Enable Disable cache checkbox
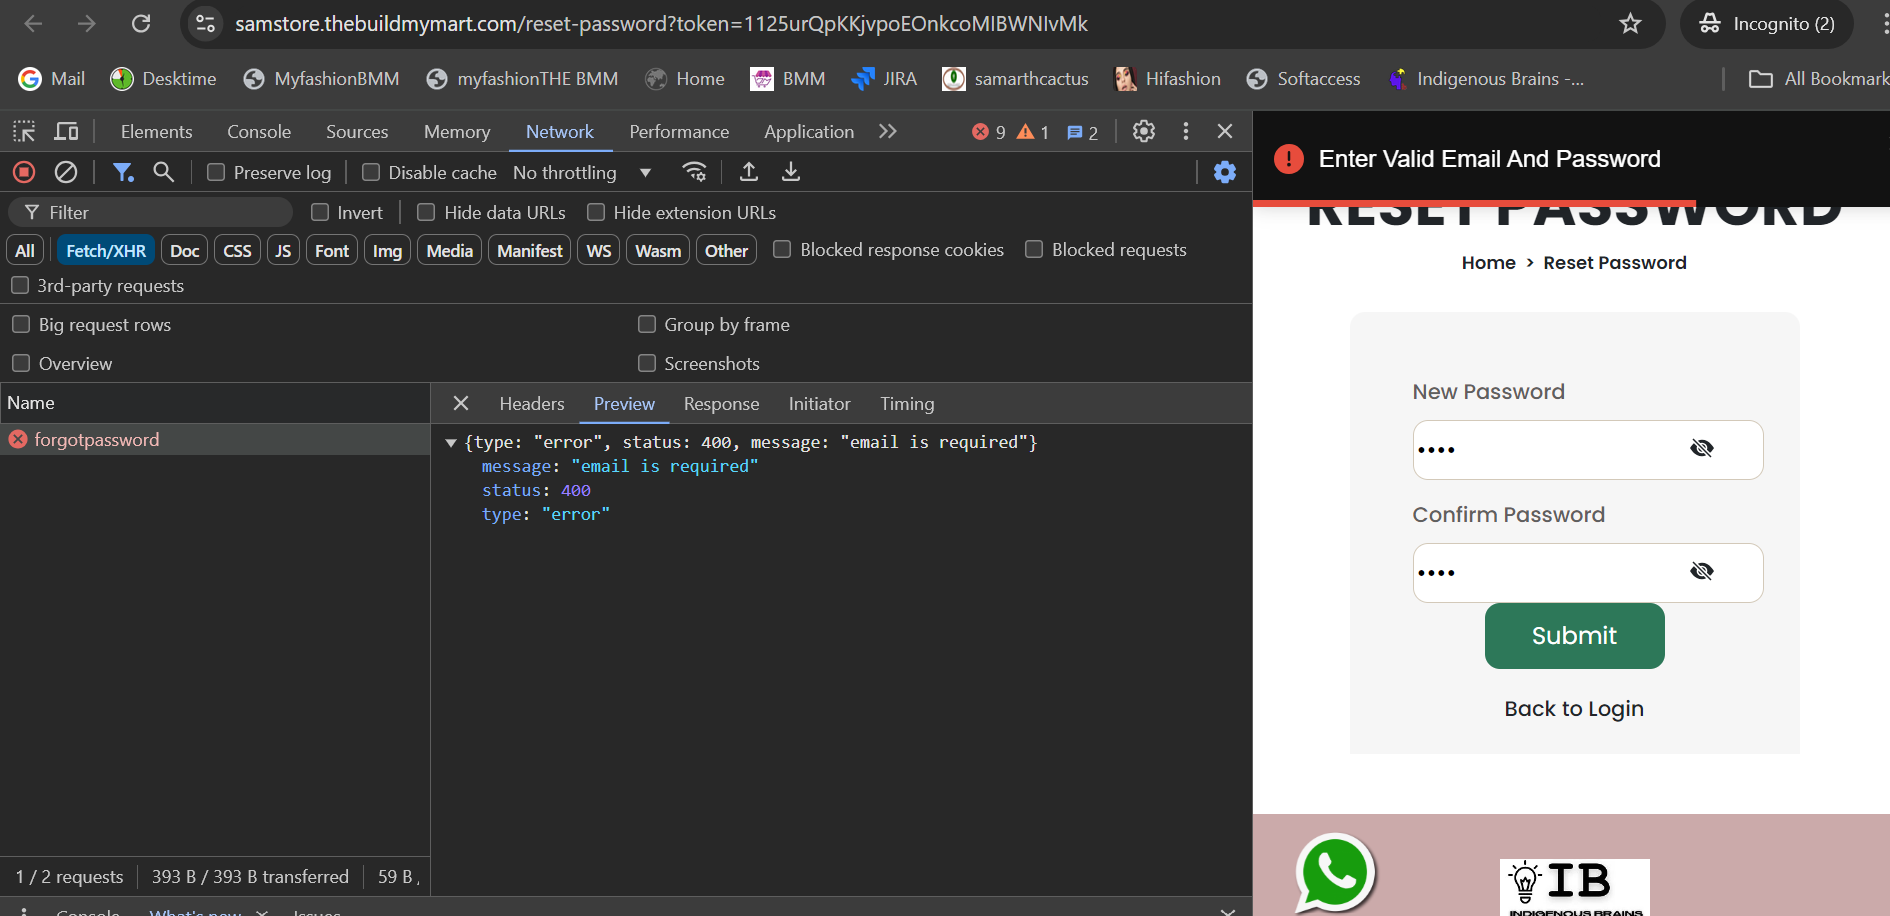 [x=371, y=172]
